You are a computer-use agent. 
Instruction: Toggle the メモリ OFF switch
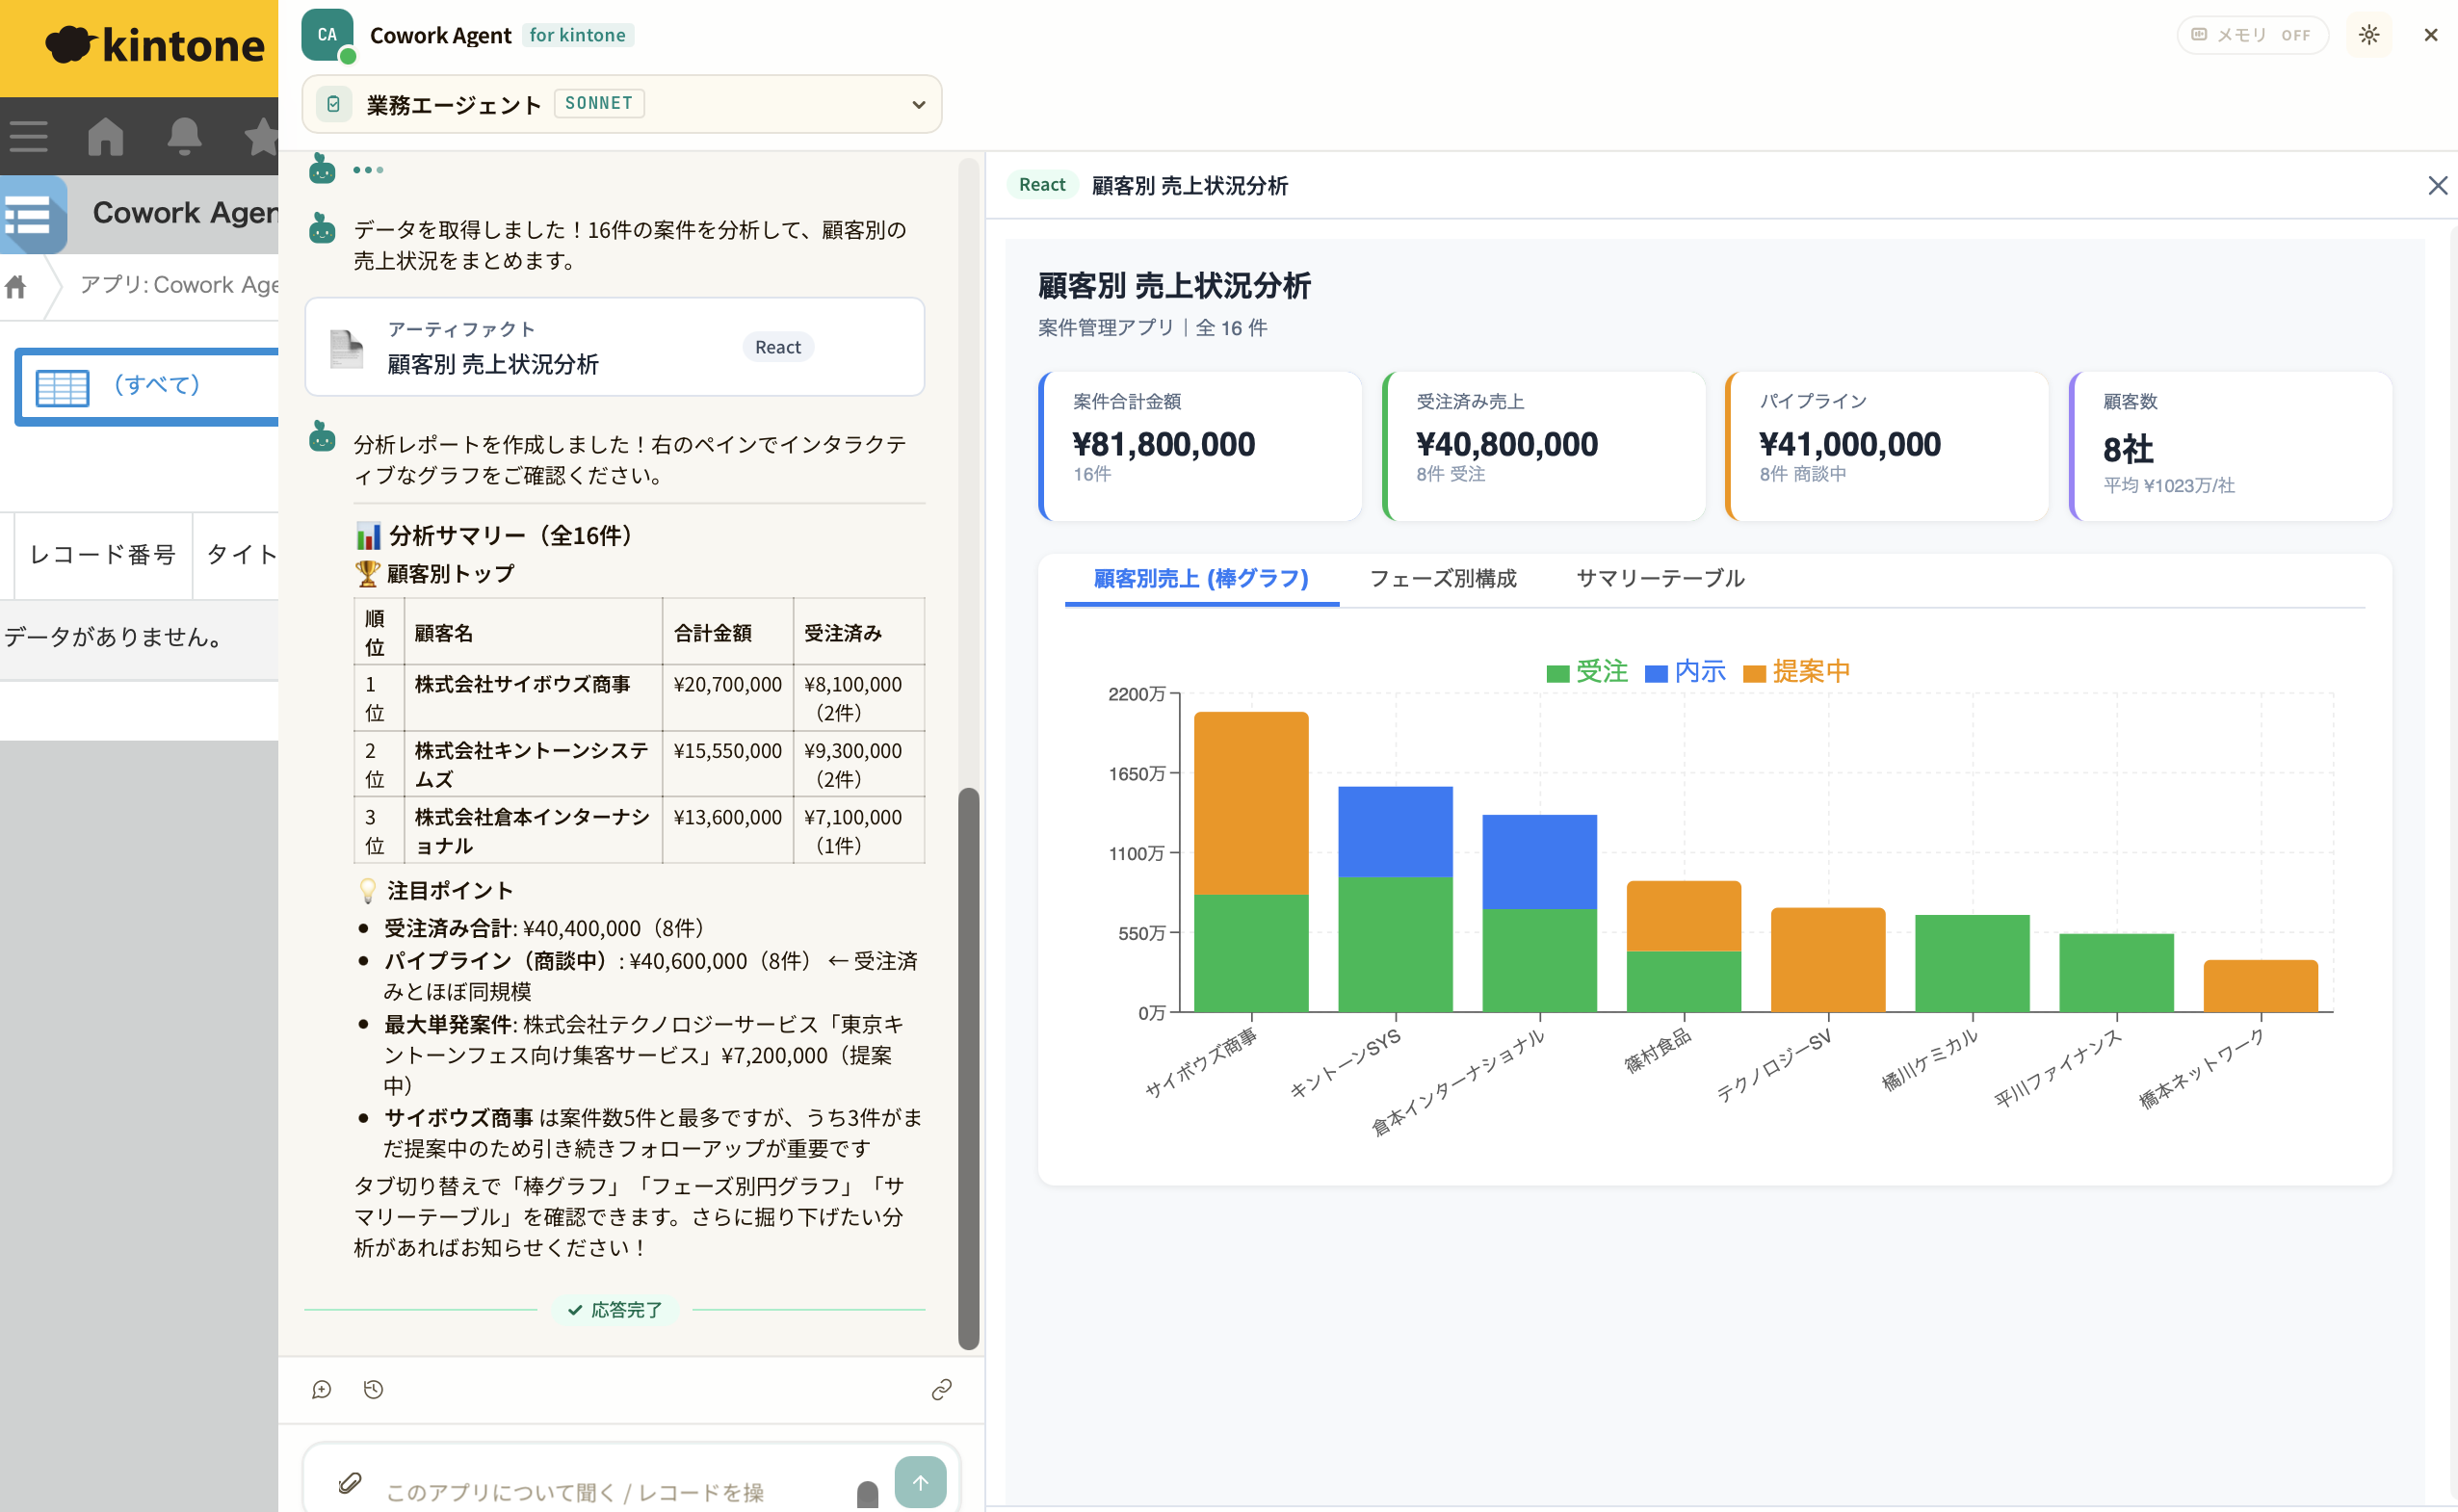point(2252,35)
